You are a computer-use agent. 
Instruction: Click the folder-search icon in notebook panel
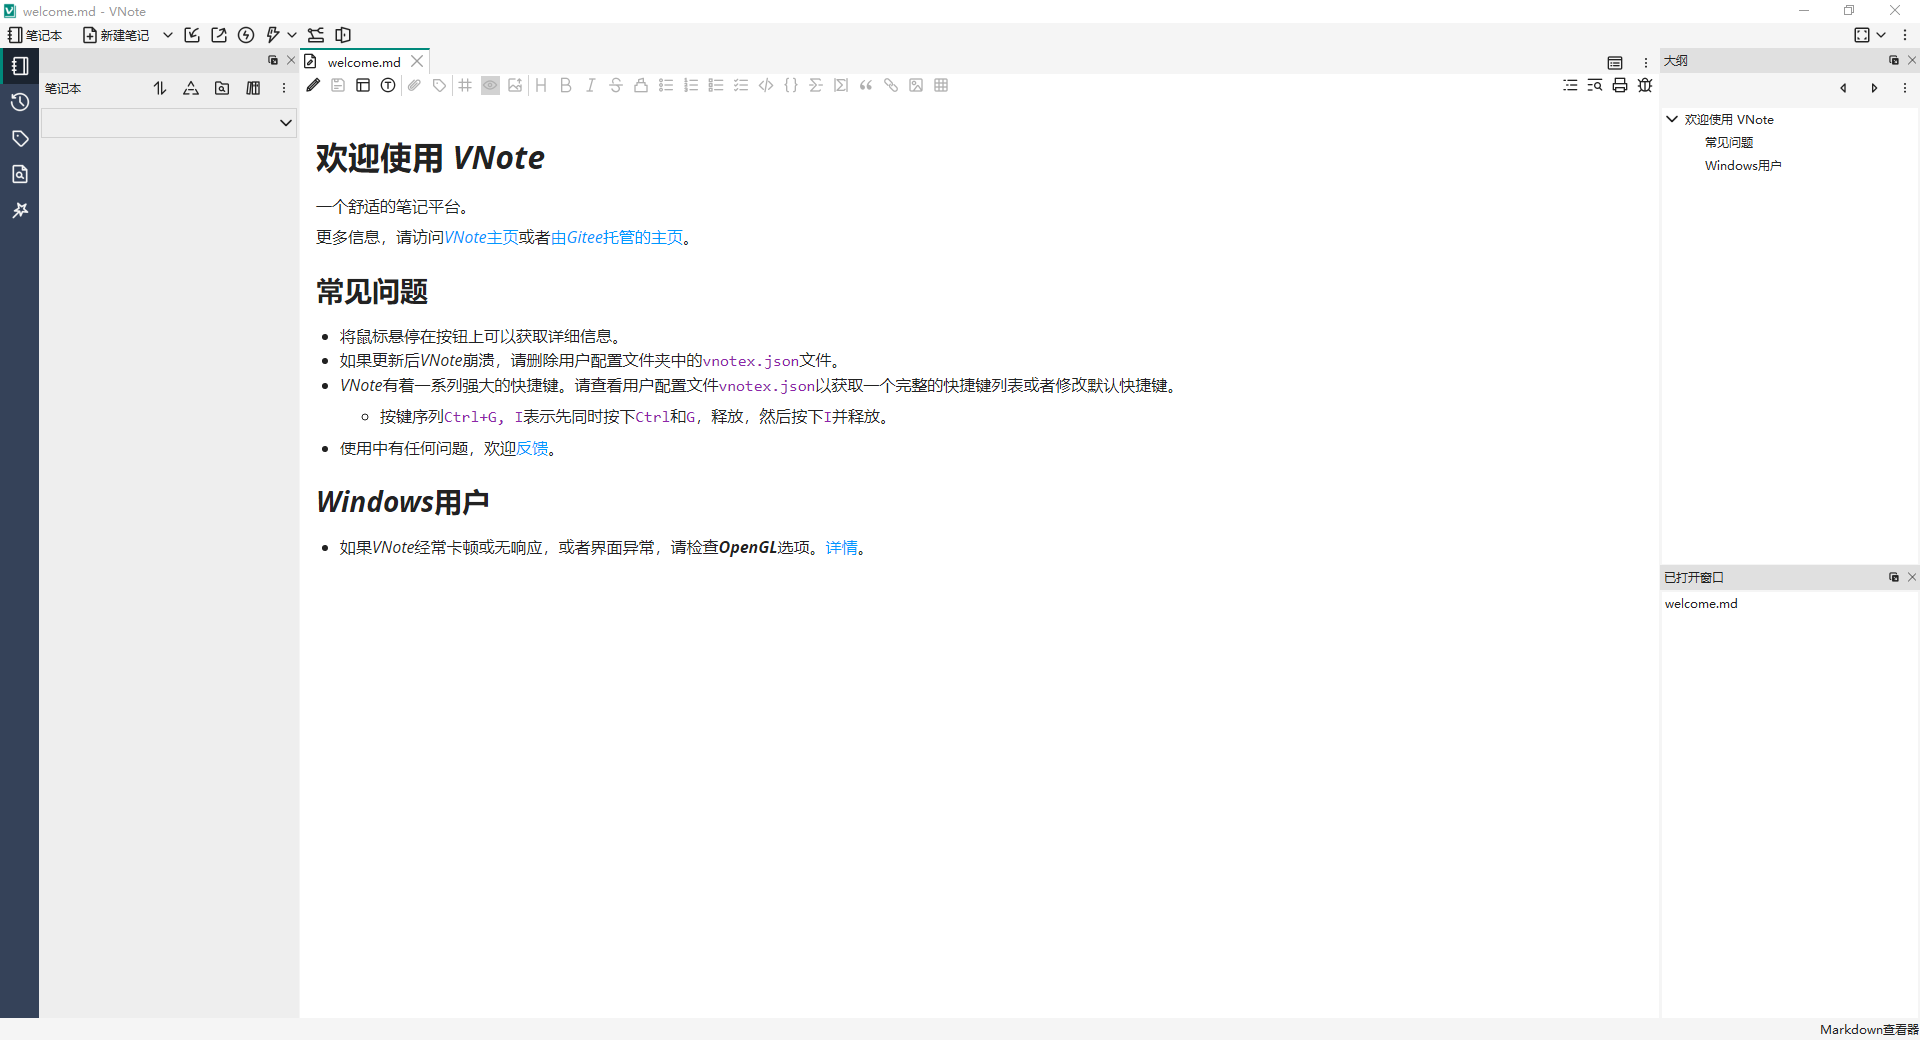coord(222,88)
